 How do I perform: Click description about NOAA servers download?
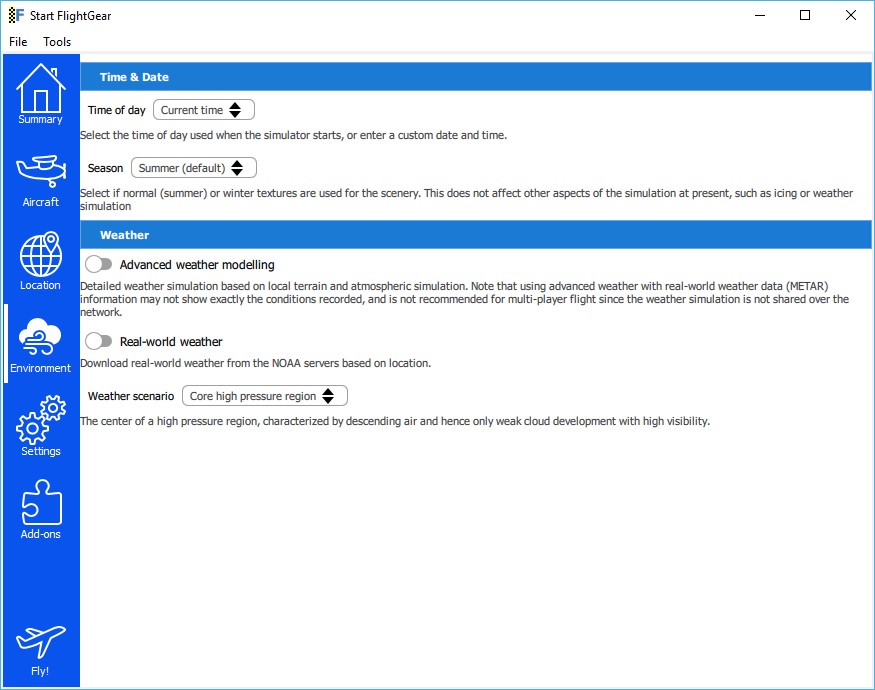256,363
